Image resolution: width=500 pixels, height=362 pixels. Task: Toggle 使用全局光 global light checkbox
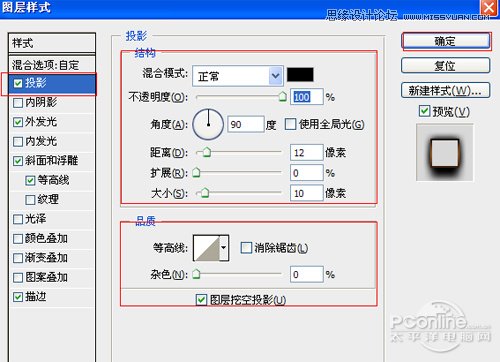[x=290, y=124]
